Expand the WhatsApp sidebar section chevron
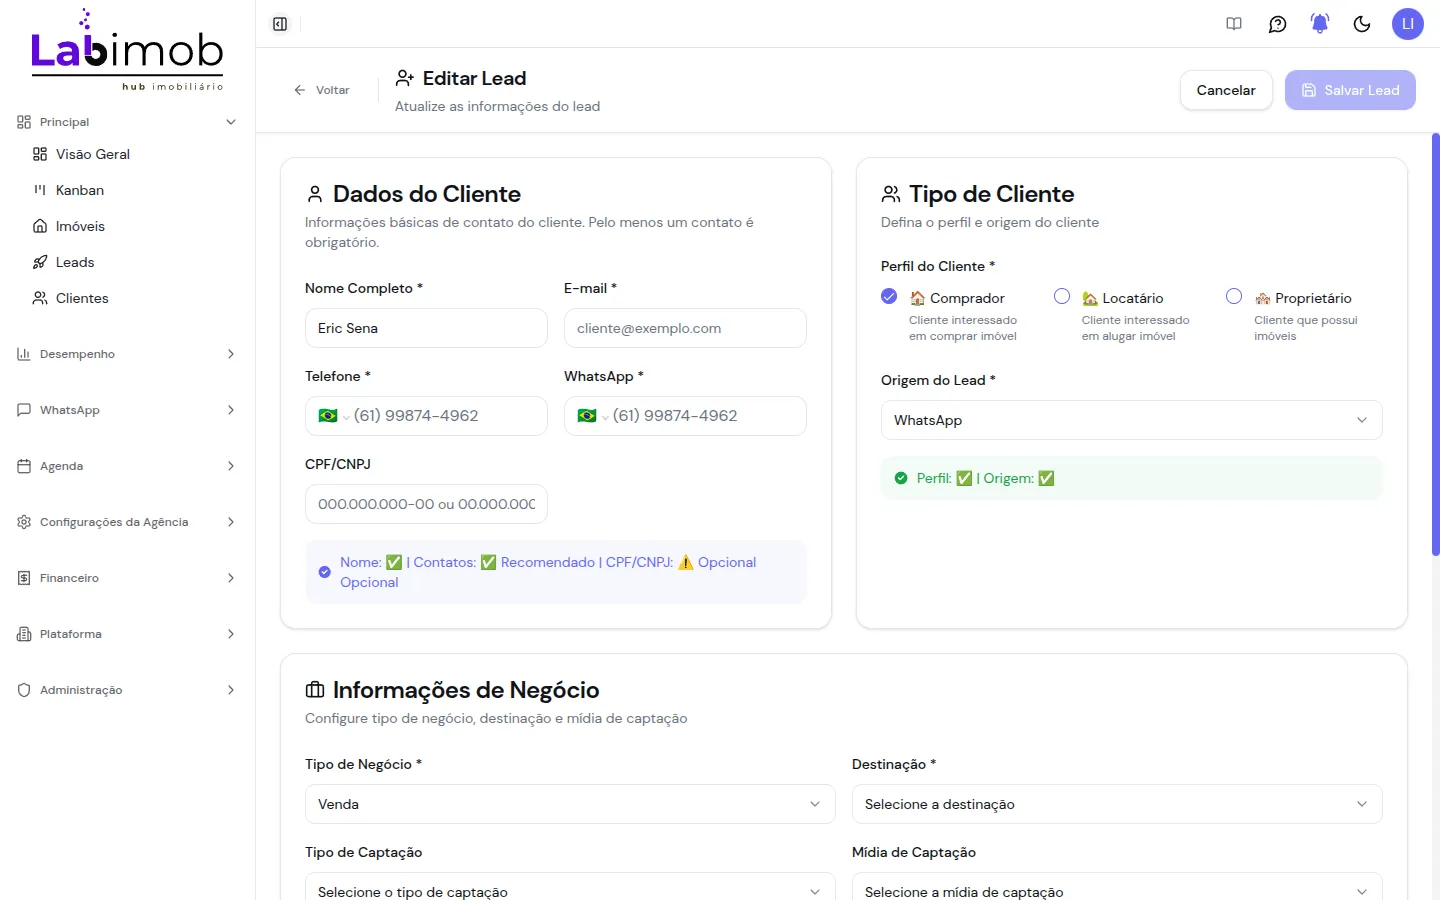This screenshot has width=1440, height=900. tap(231, 410)
